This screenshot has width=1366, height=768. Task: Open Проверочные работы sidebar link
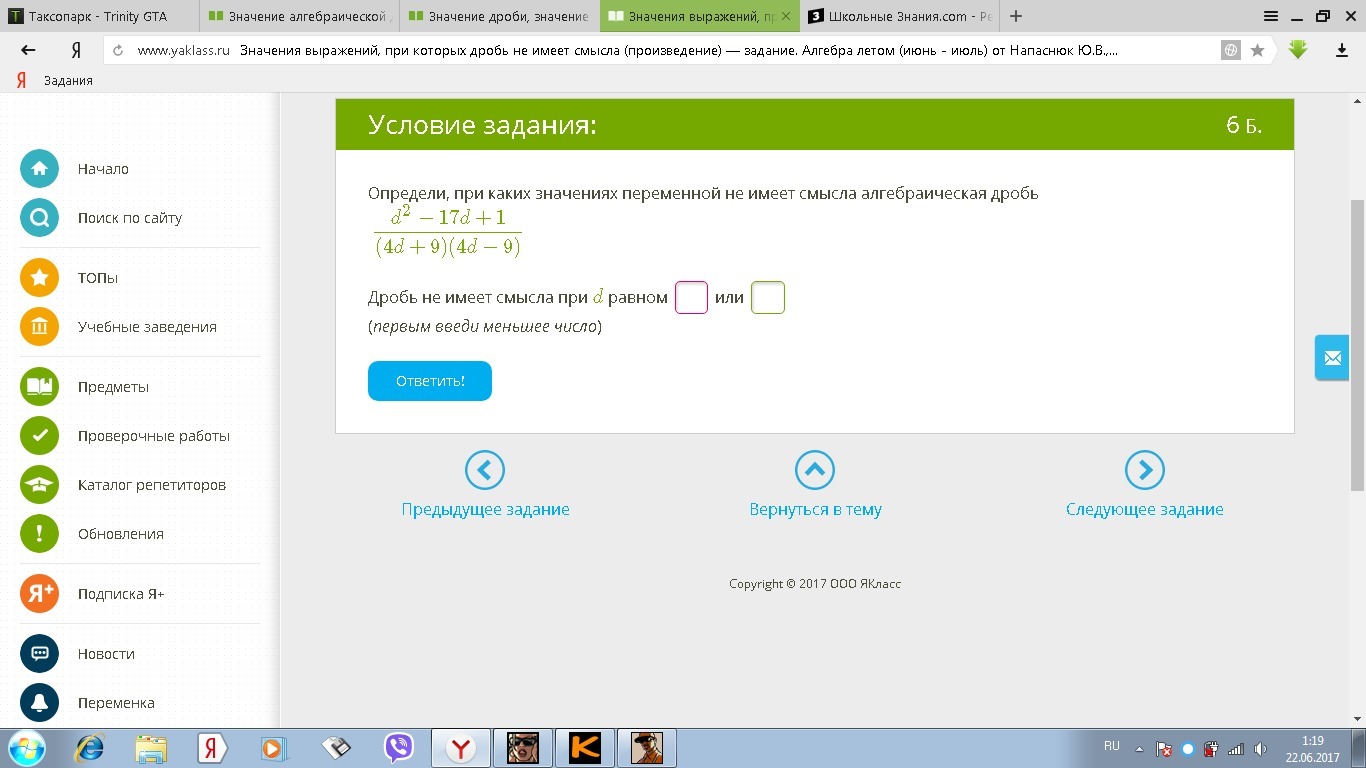click(x=154, y=436)
